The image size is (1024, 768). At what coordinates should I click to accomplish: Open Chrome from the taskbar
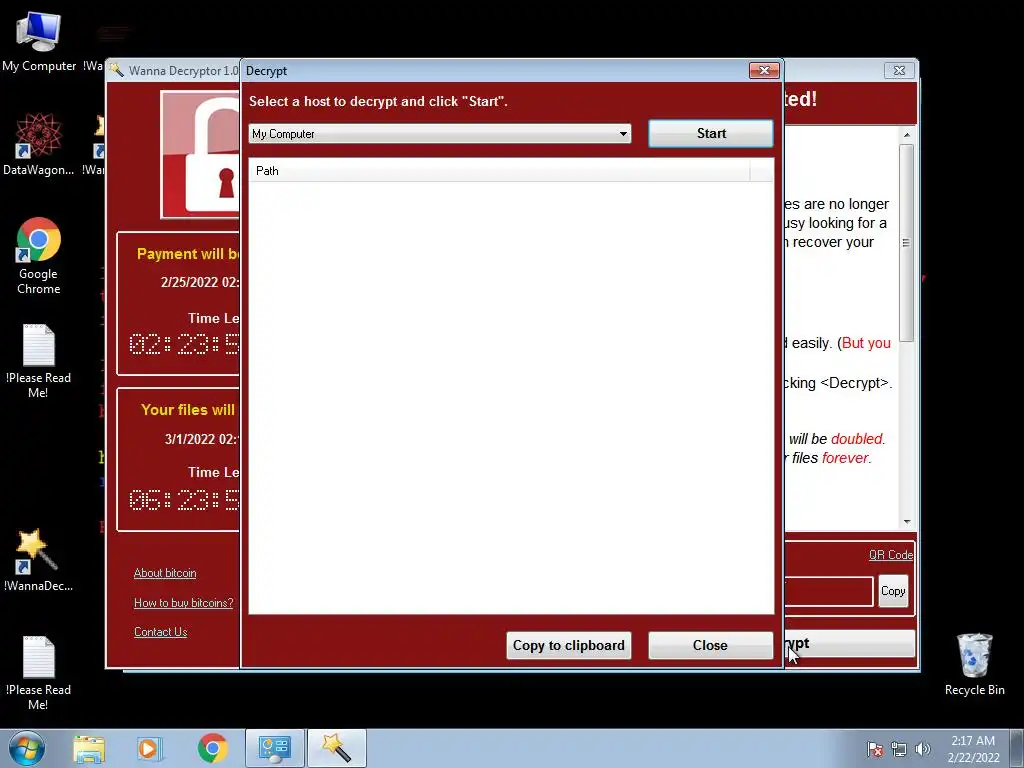tap(212, 748)
